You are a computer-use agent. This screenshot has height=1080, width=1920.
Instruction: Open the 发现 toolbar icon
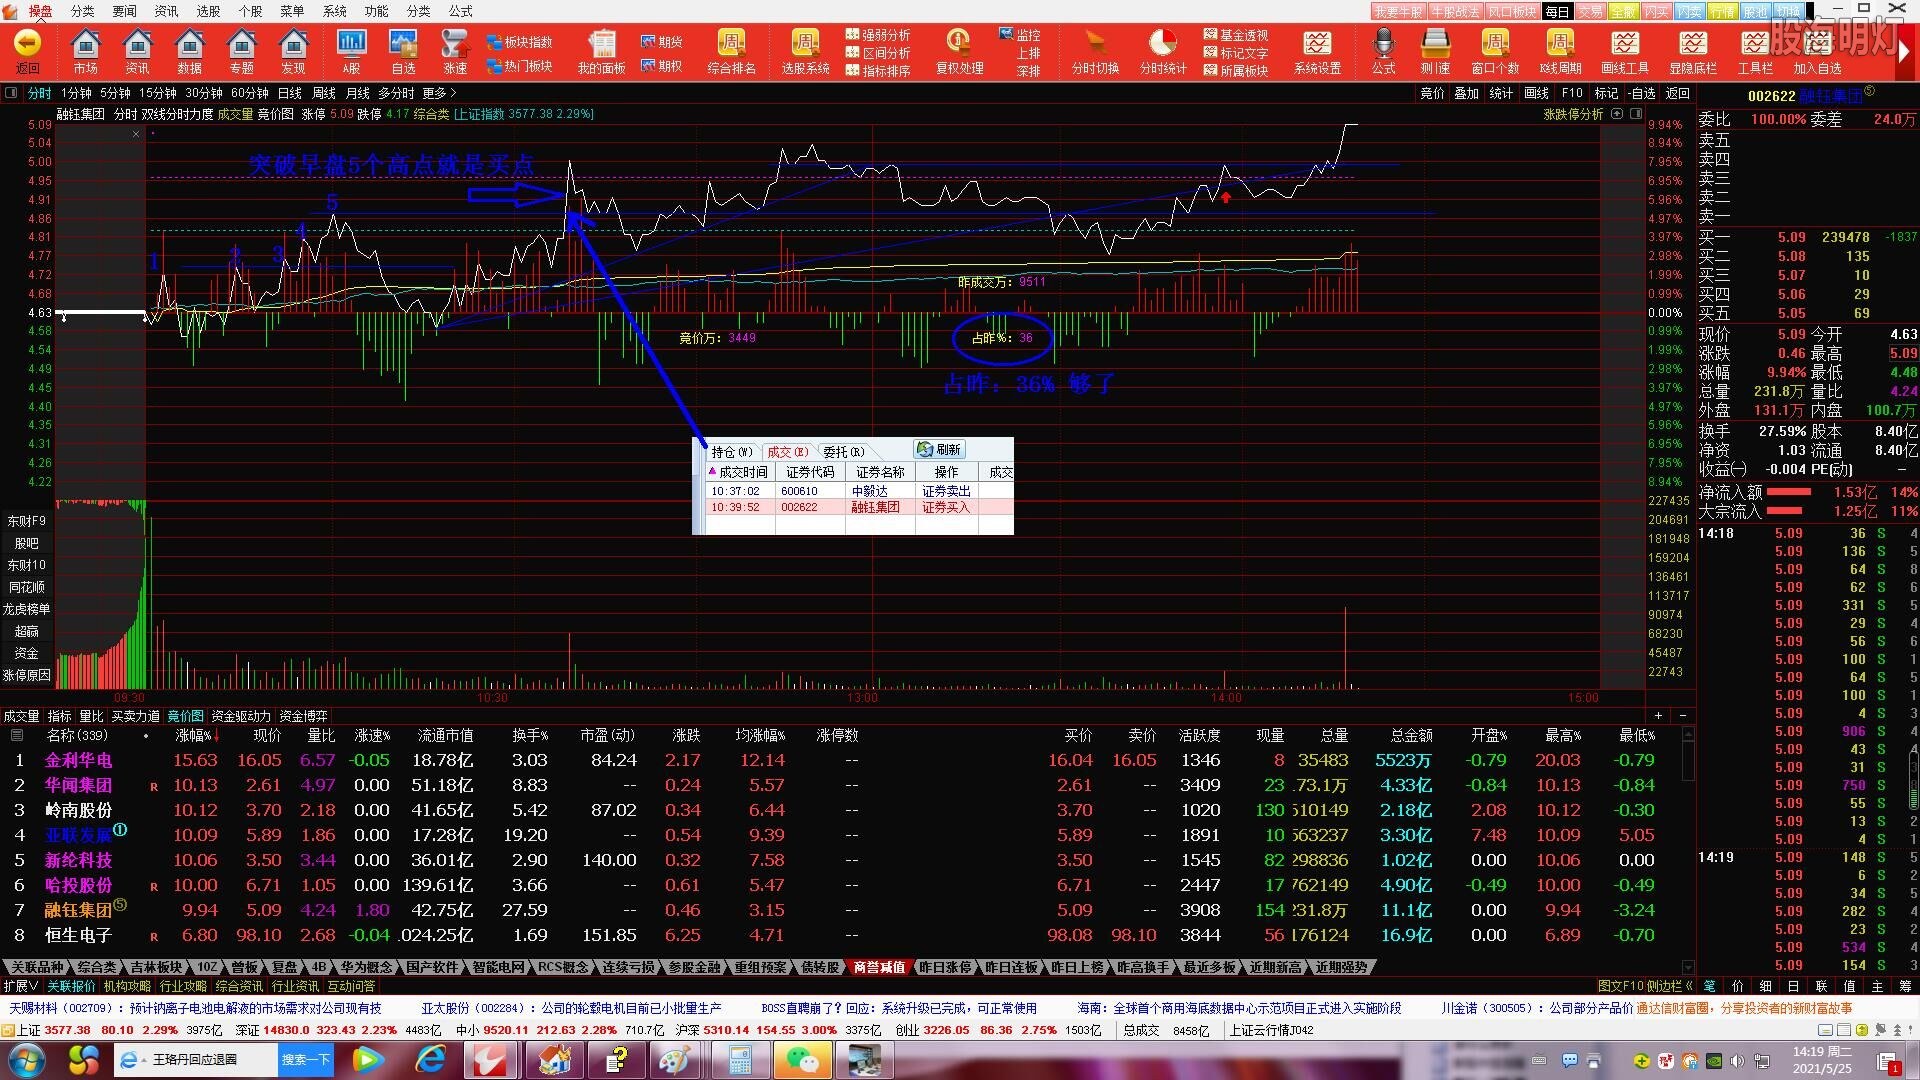pos(293,51)
